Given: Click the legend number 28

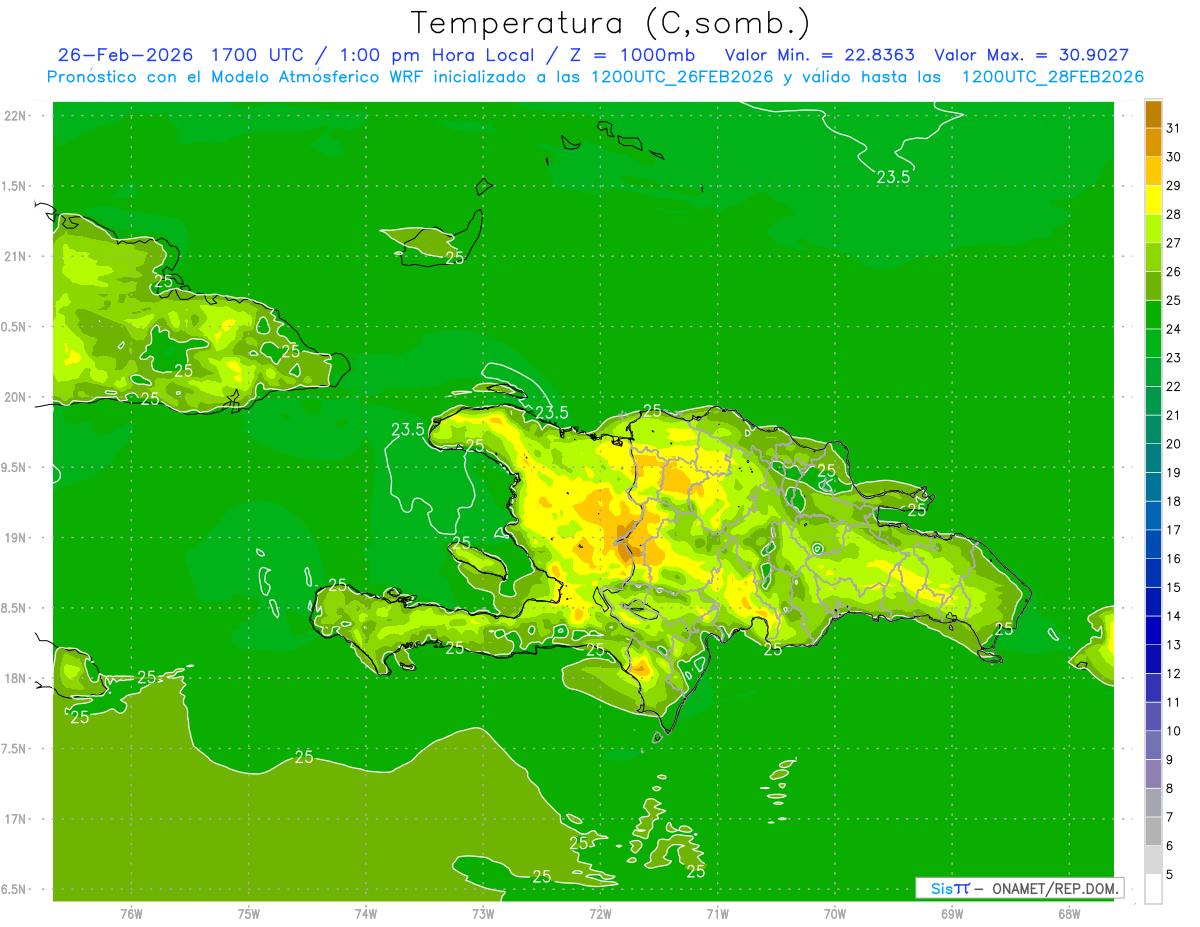Looking at the screenshot, I should pyautogui.click(x=1174, y=214).
